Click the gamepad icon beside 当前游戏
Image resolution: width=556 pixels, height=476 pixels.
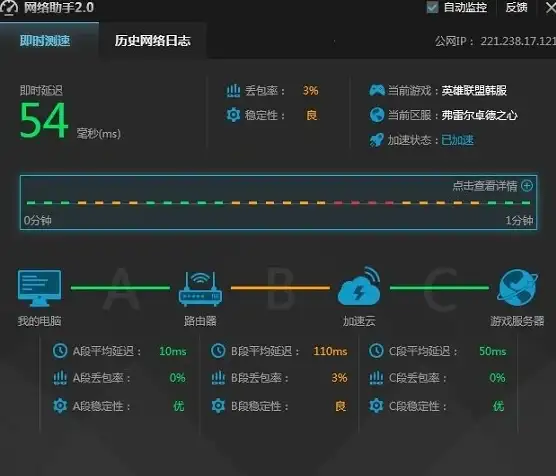click(377, 90)
